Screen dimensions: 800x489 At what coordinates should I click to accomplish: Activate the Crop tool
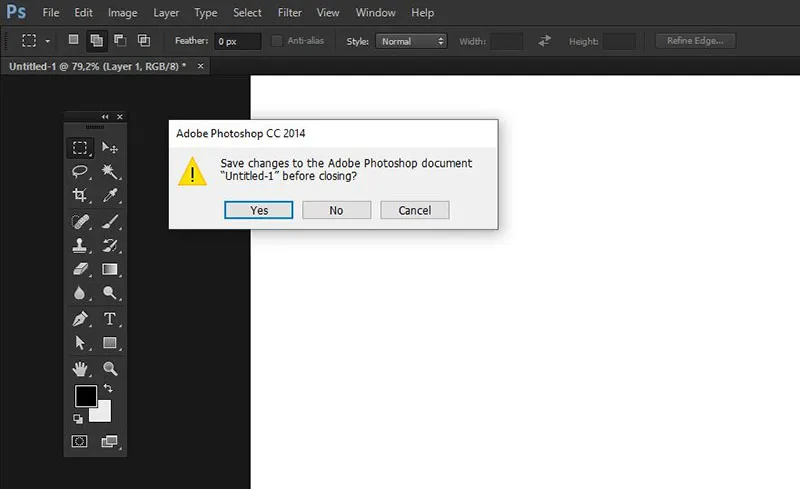[x=80, y=196]
